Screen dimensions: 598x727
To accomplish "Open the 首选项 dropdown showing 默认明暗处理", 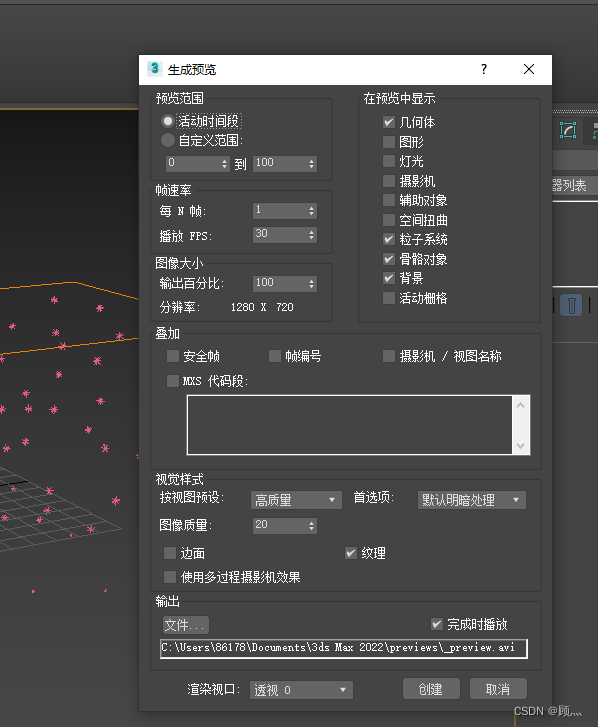I will point(472,500).
